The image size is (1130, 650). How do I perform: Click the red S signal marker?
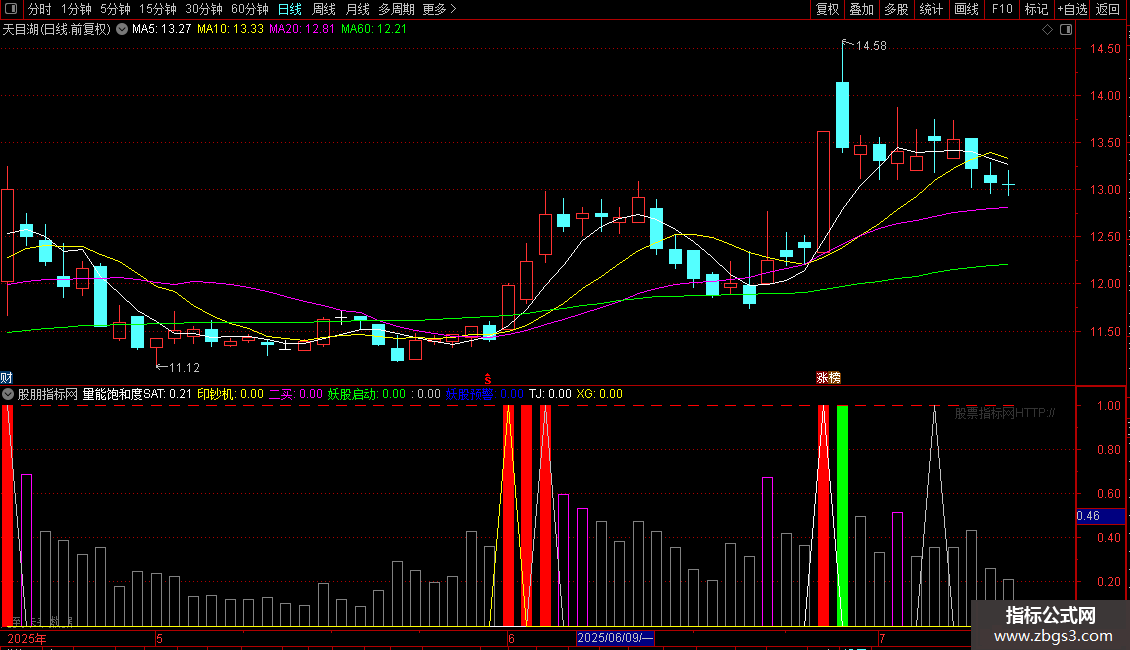488,378
